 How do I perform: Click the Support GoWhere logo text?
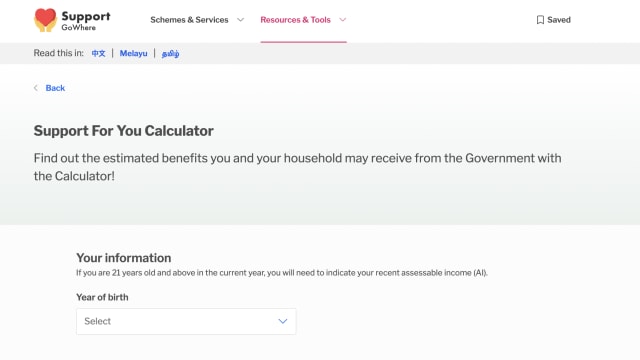[x=86, y=20]
